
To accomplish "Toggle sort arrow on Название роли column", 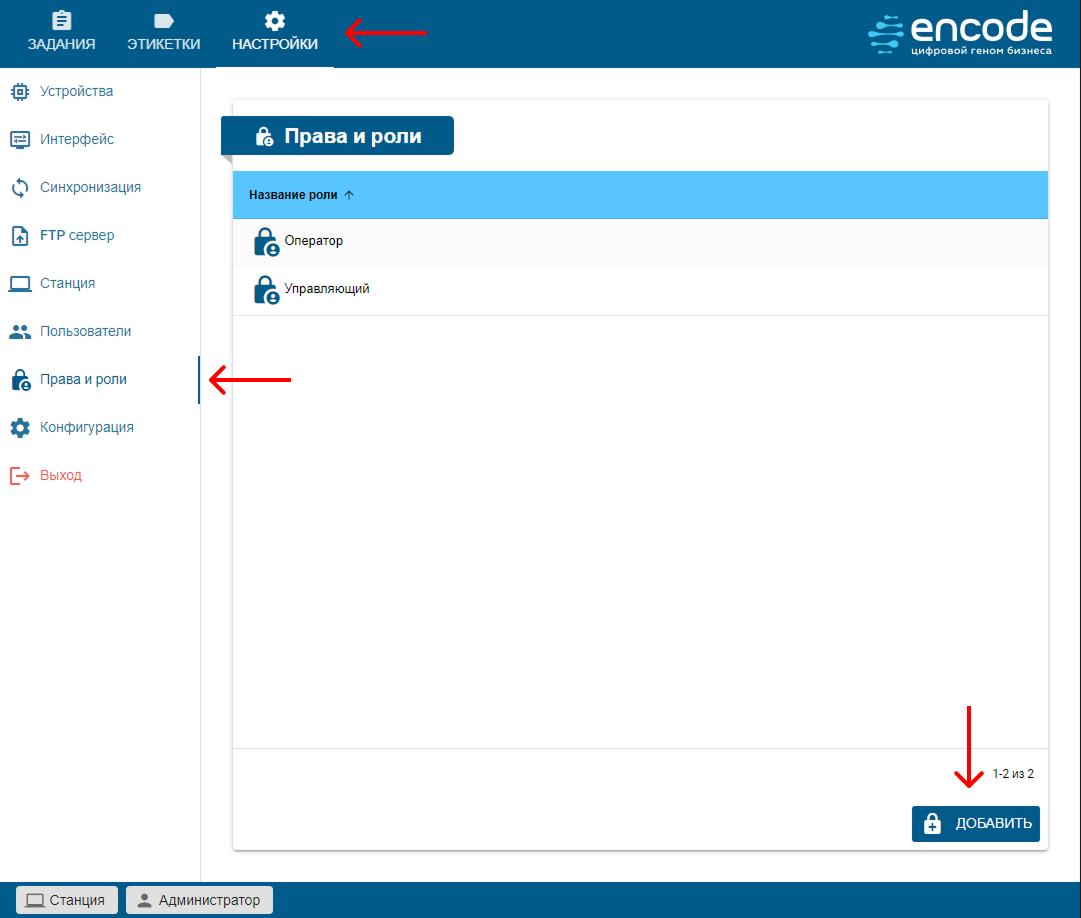I will [x=349, y=195].
